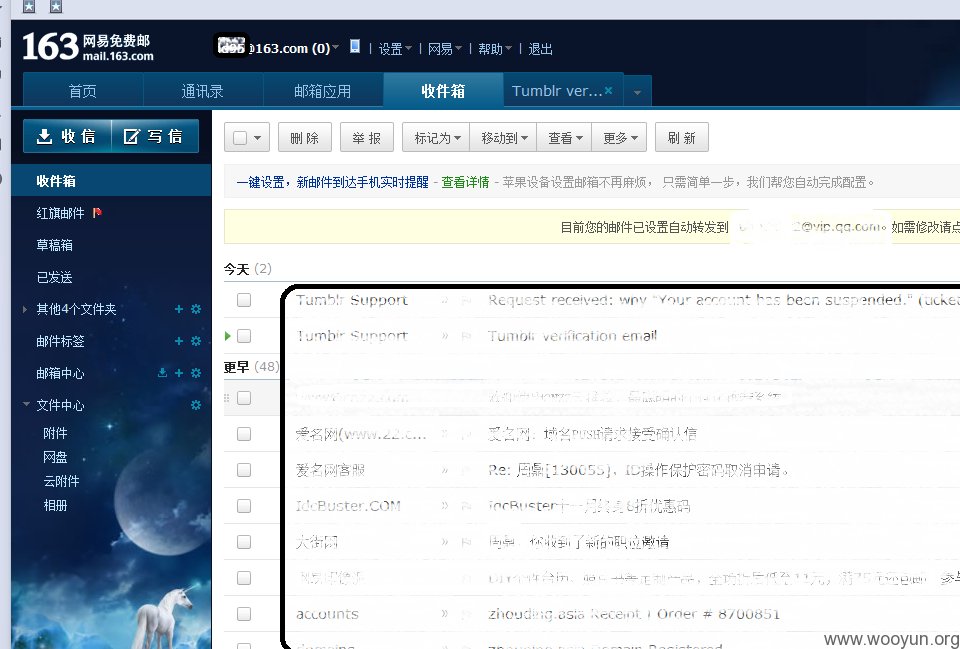The image size is (960, 649).
Task: Click the plus icon beside 邮箱中心
Action: pos(179,373)
